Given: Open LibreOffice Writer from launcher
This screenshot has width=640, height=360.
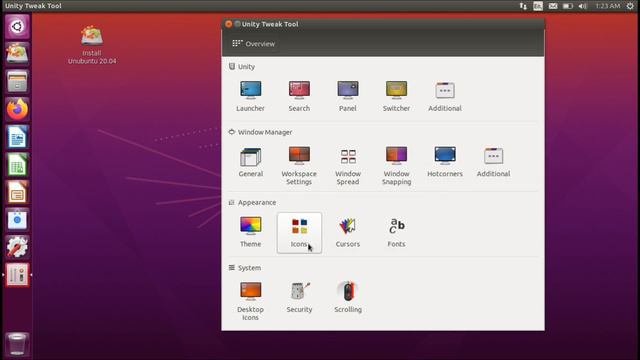Looking at the screenshot, I should [x=17, y=137].
